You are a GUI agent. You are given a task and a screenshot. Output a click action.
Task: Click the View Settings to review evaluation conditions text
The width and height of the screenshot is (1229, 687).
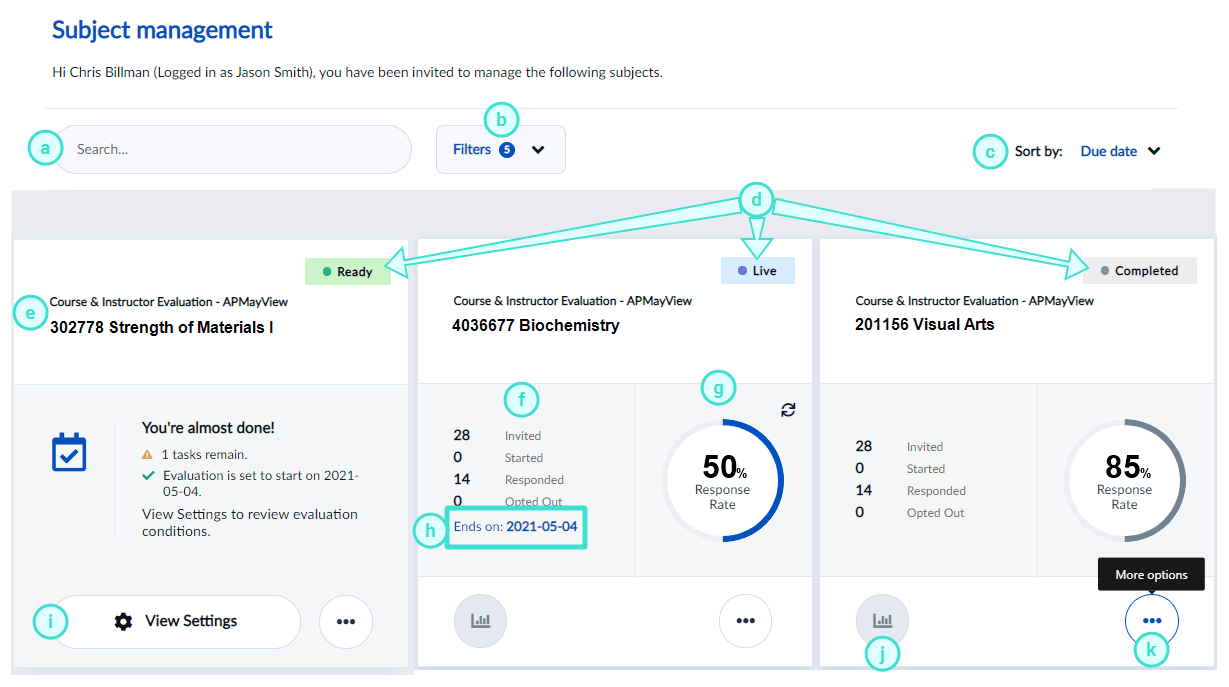coord(250,523)
